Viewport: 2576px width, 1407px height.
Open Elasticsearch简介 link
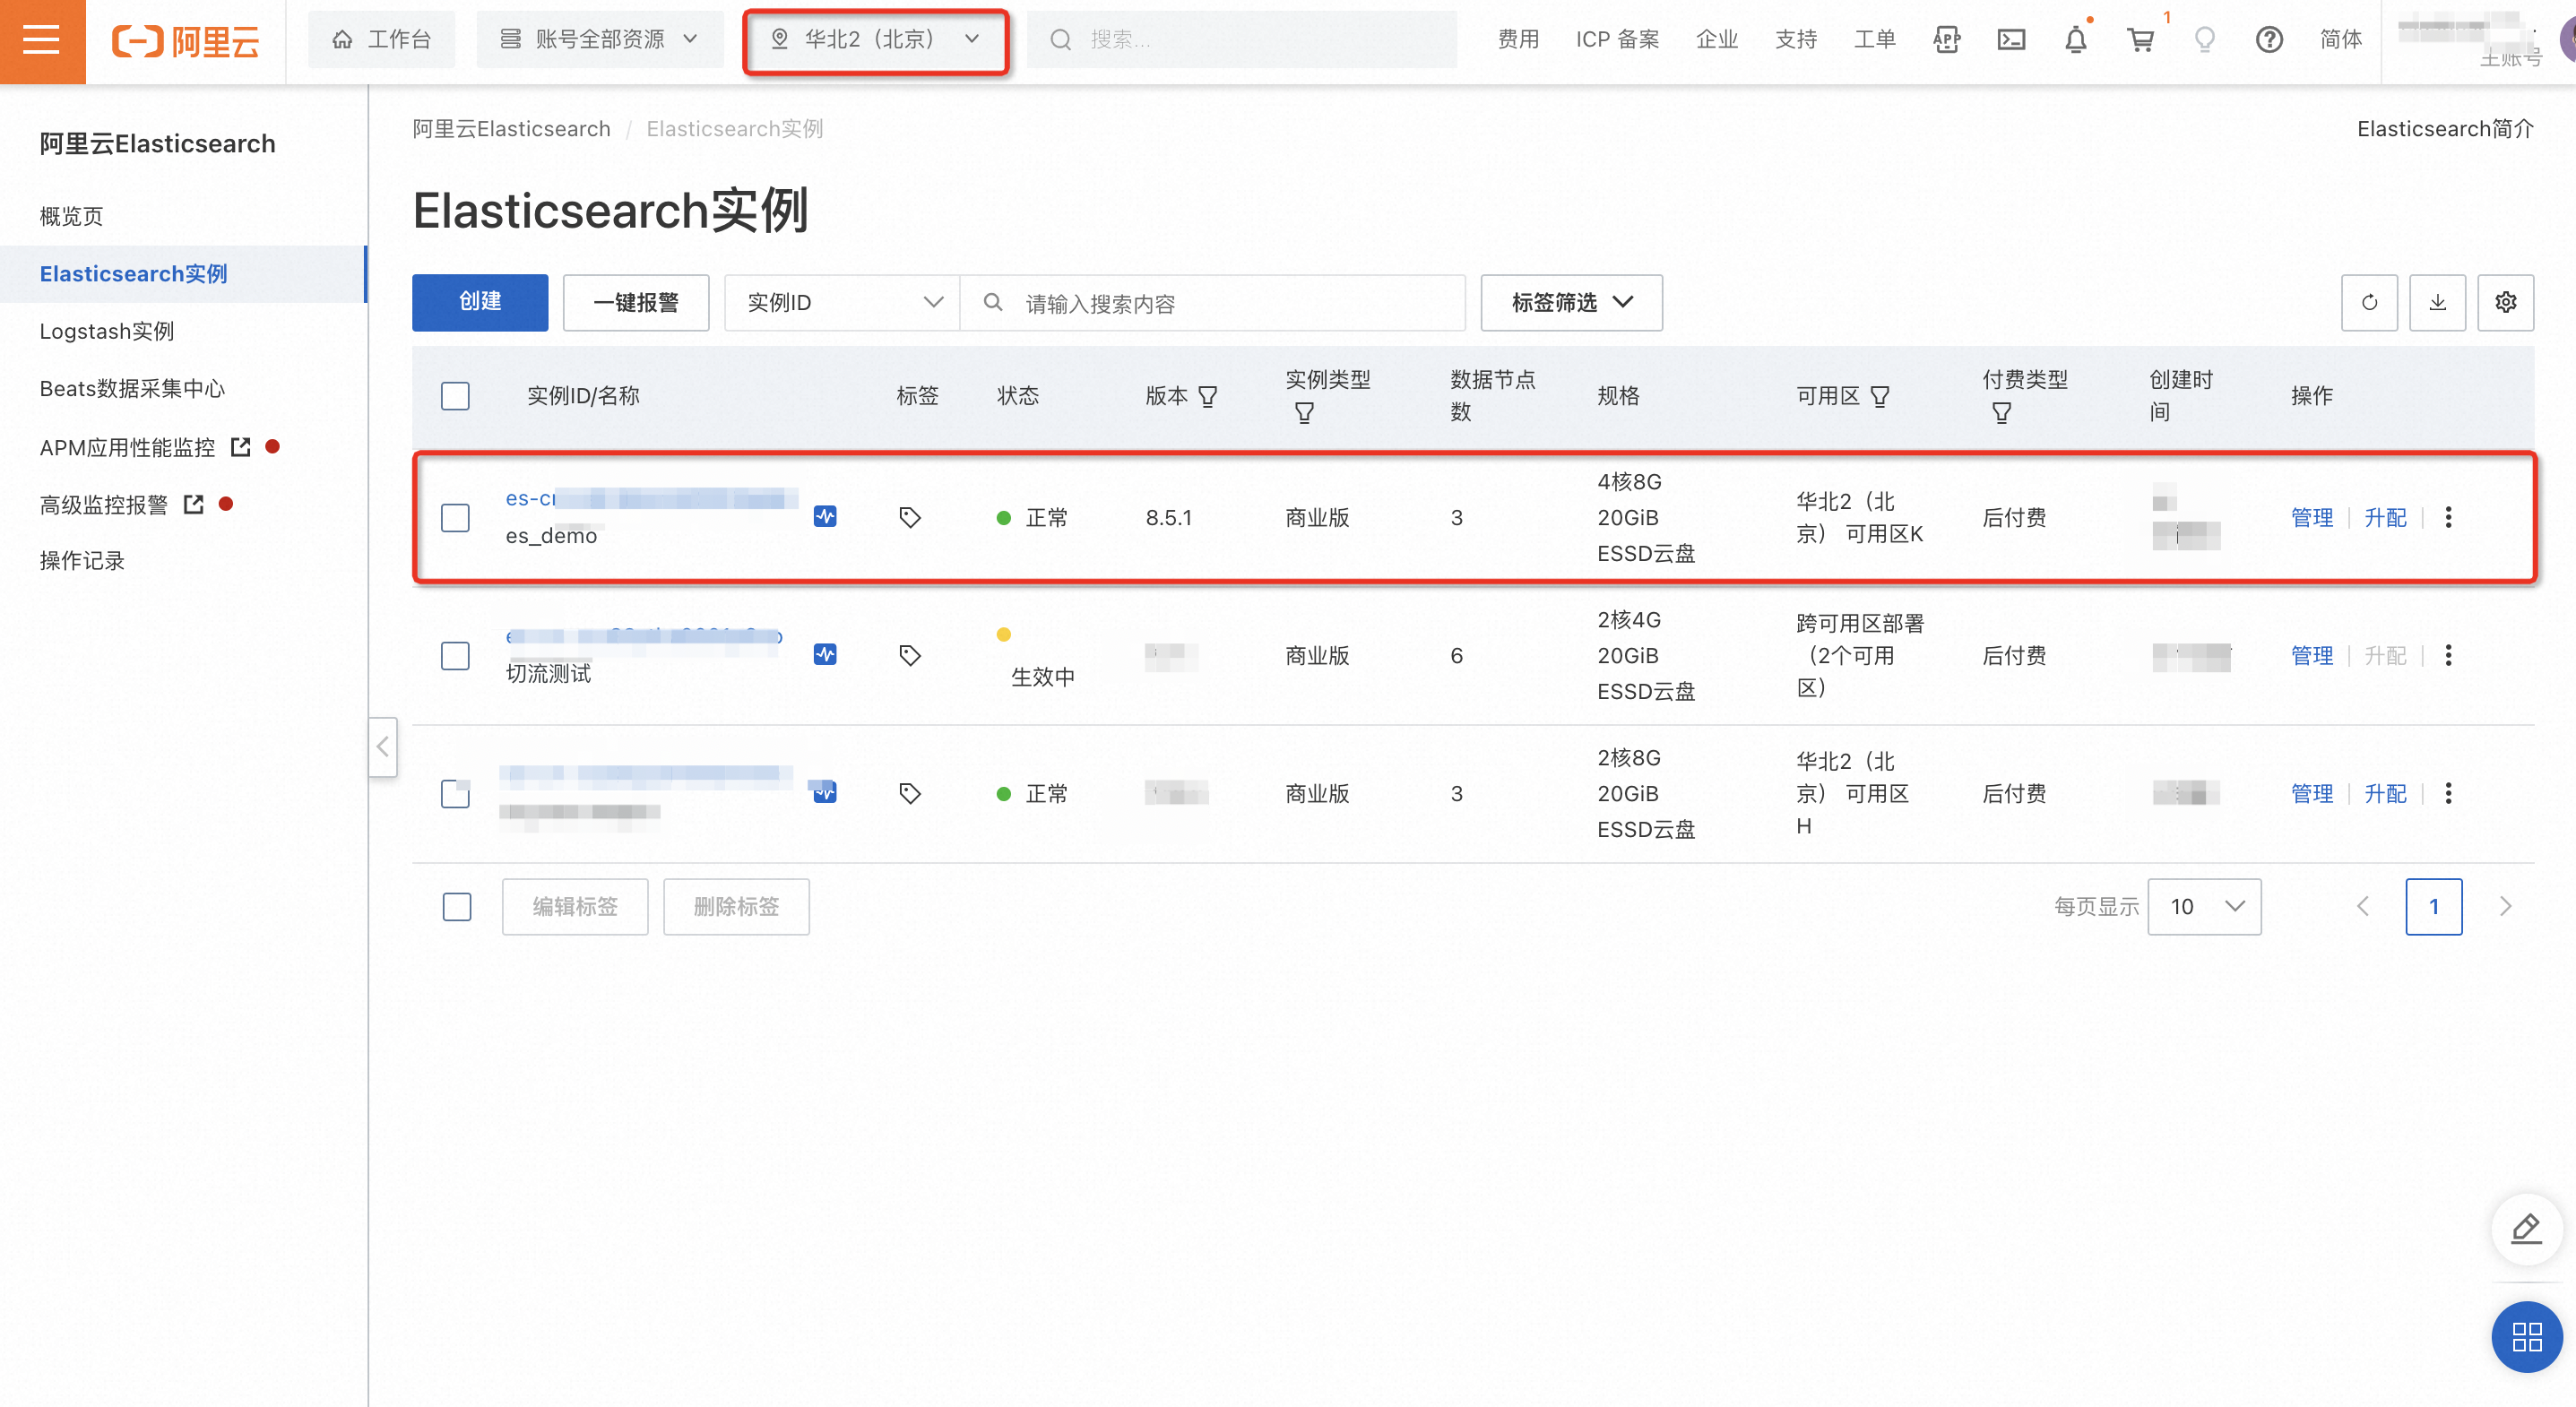(2445, 129)
